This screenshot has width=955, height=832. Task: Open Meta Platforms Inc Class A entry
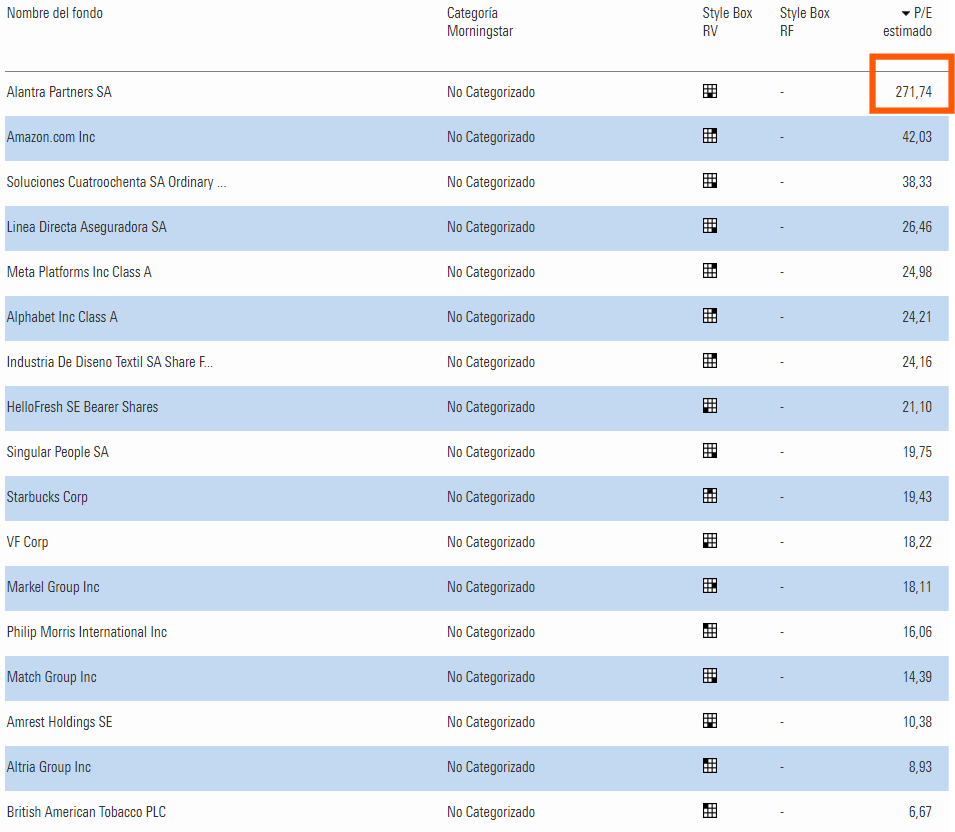[79, 272]
